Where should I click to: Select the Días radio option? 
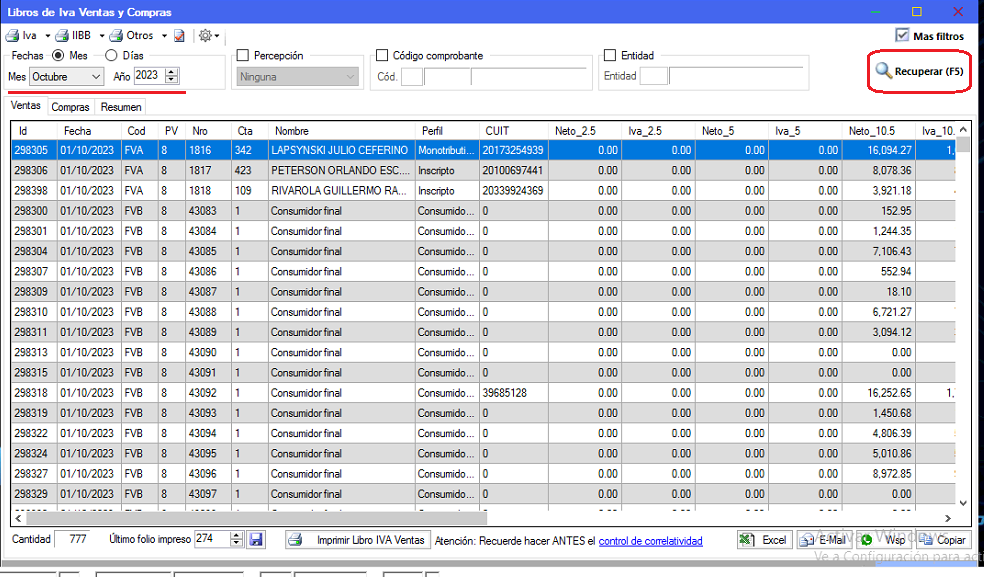pyautogui.click(x=111, y=56)
